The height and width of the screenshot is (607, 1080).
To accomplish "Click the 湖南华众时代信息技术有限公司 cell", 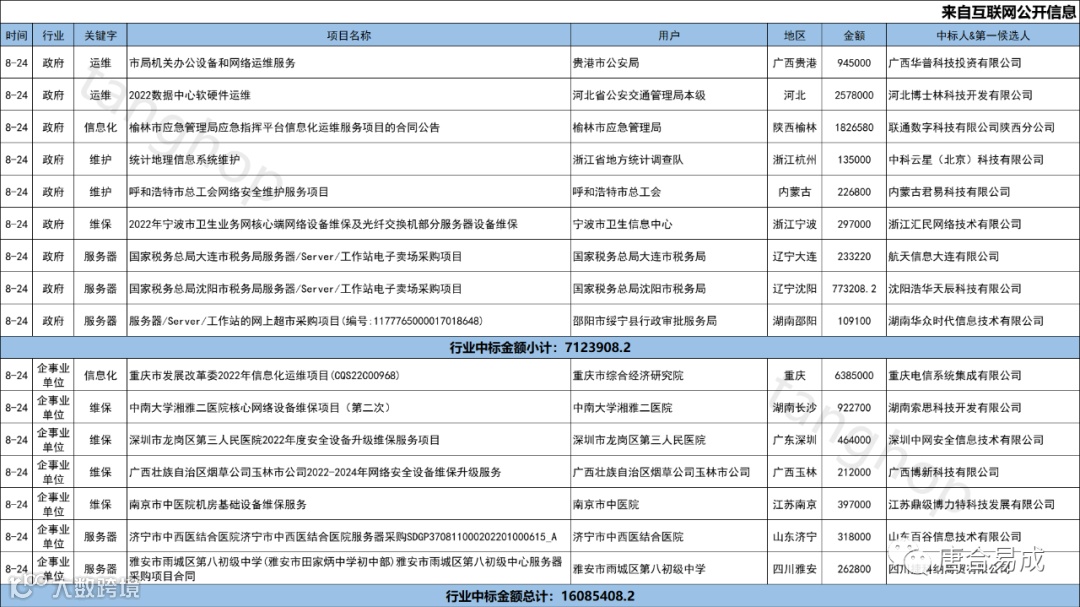I will click(983, 321).
